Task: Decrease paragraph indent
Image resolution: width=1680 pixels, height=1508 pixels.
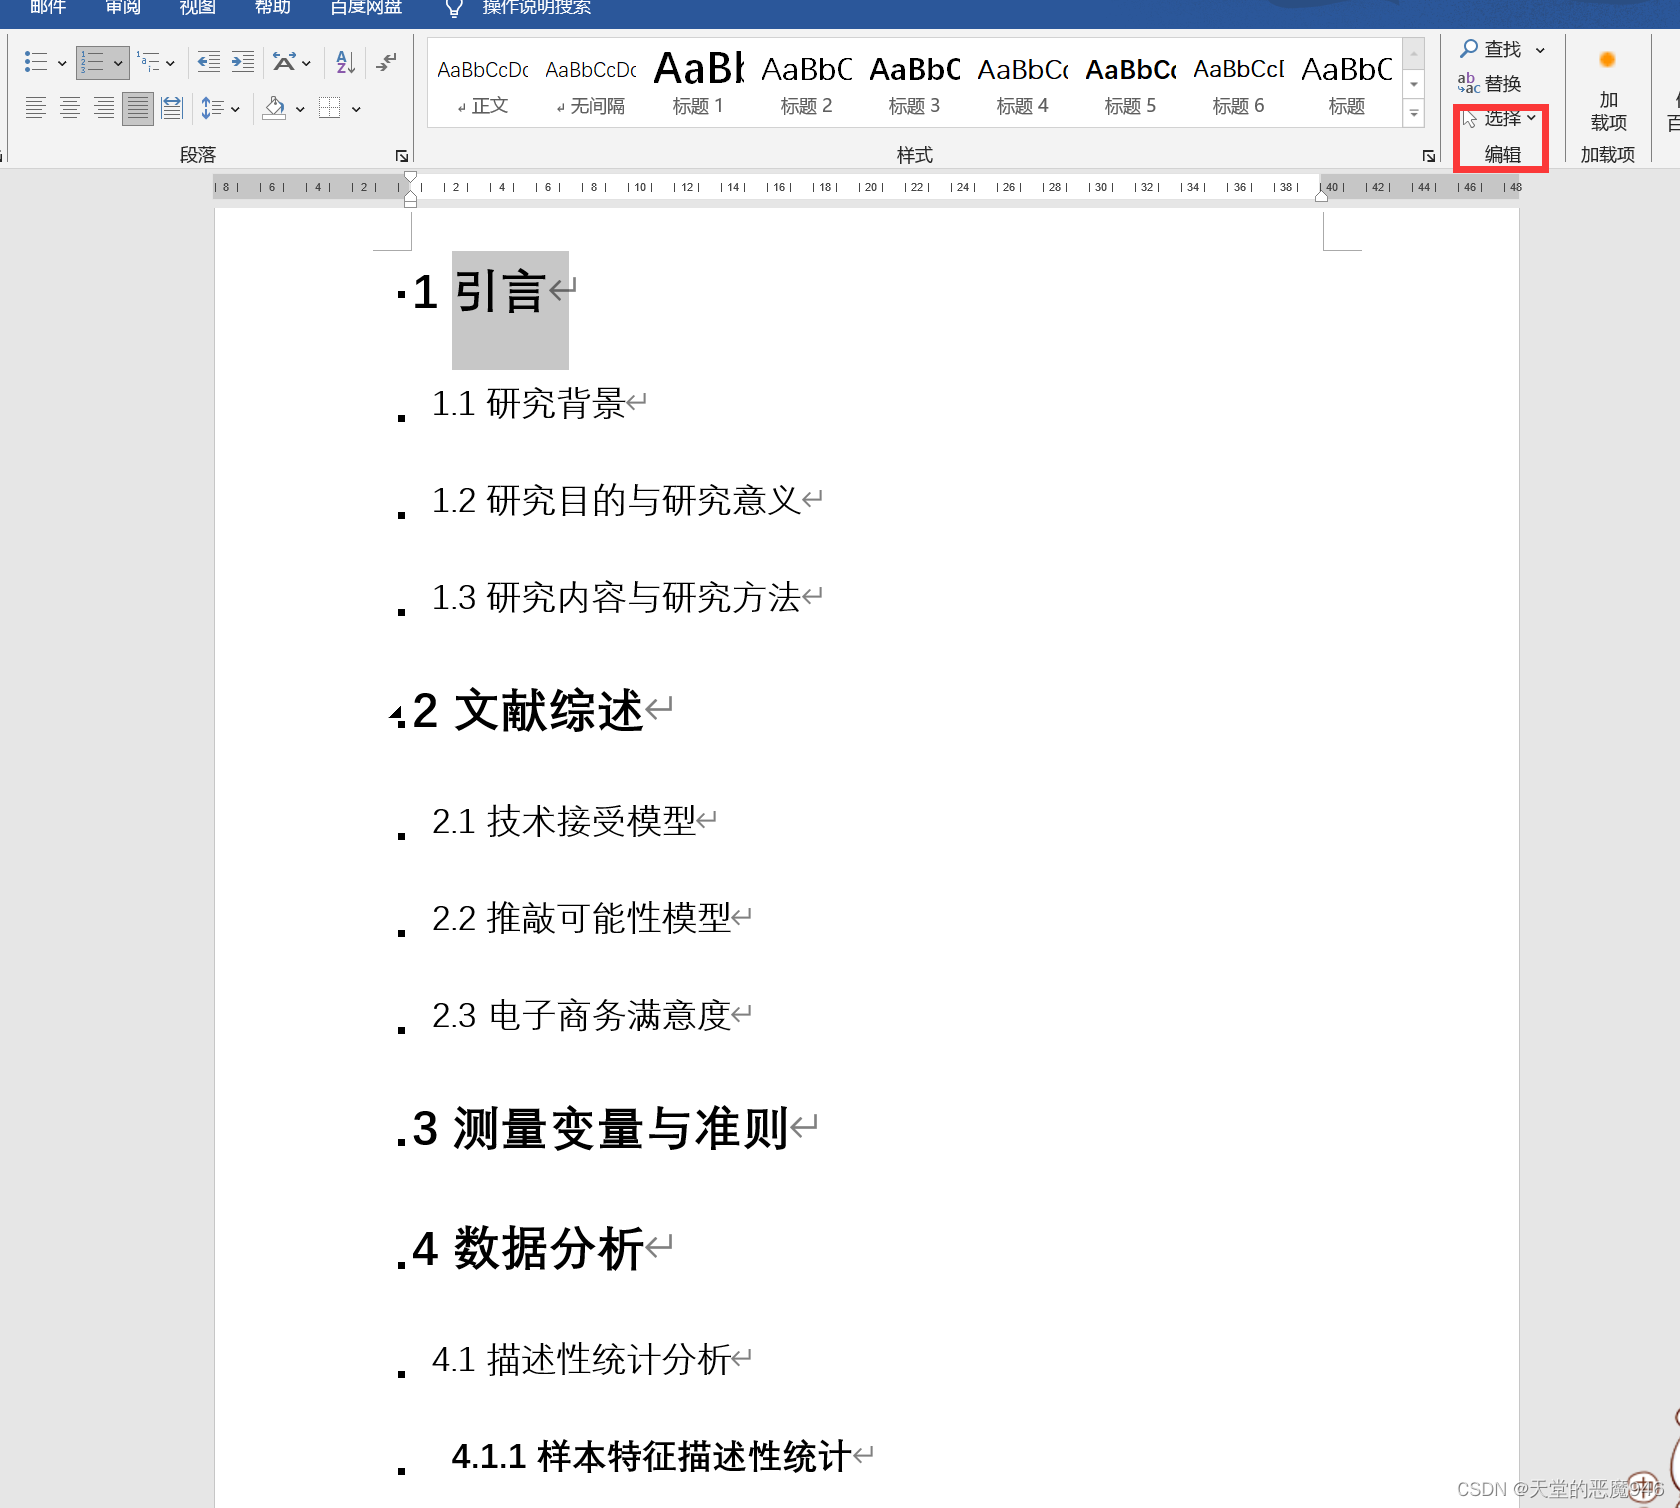Action: pyautogui.click(x=208, y=62)
